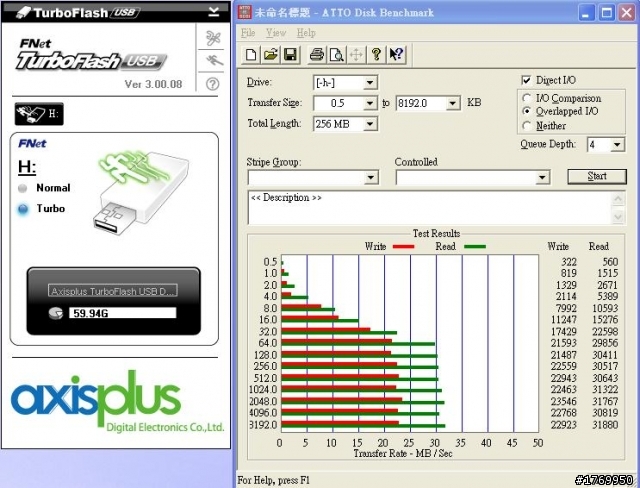Image resolution: width=640 pixels, height=488 pixels.
Task: Select Normal mode in TurboFlash
Action: tap(44, 188)
